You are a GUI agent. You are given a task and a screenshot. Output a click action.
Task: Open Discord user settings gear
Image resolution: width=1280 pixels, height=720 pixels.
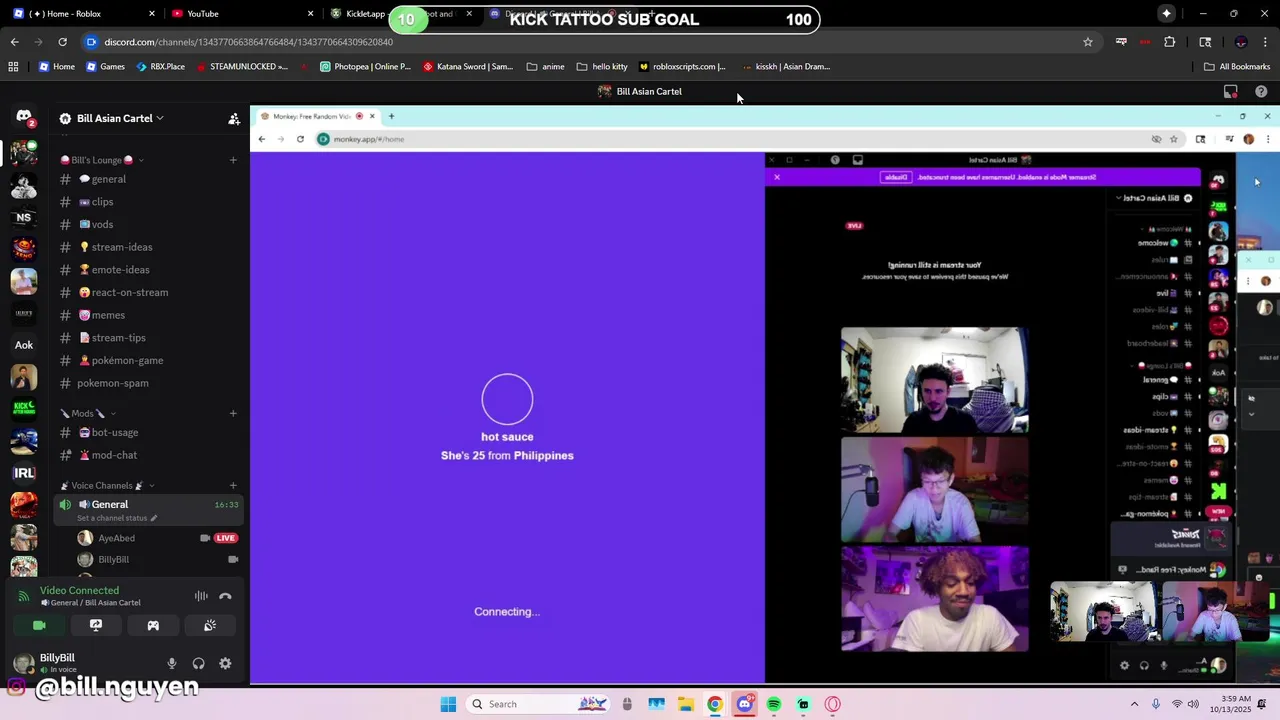click(225, 663)
